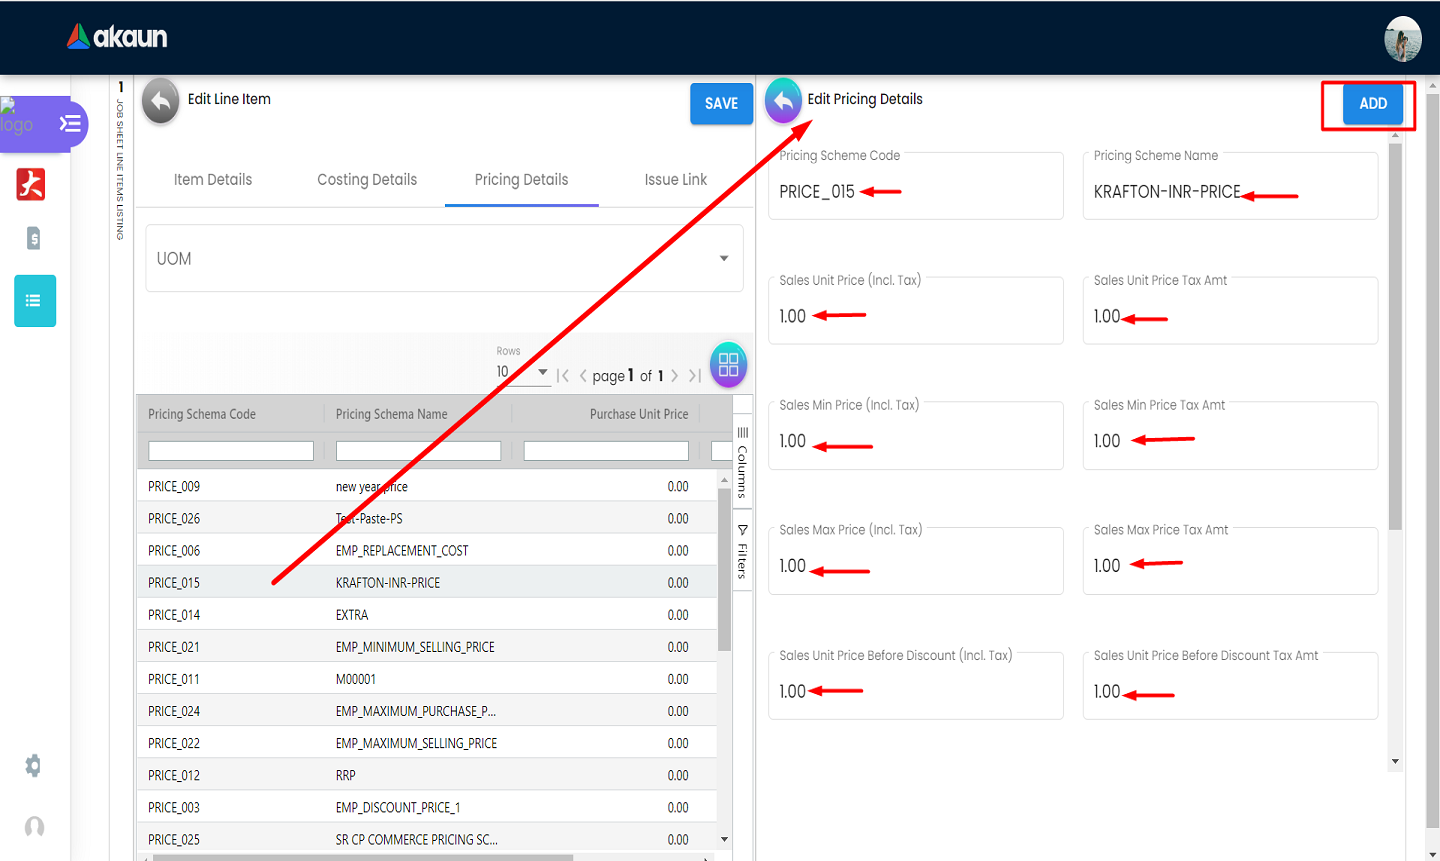Open the dollar document icon in sidebar

[33, 238]
